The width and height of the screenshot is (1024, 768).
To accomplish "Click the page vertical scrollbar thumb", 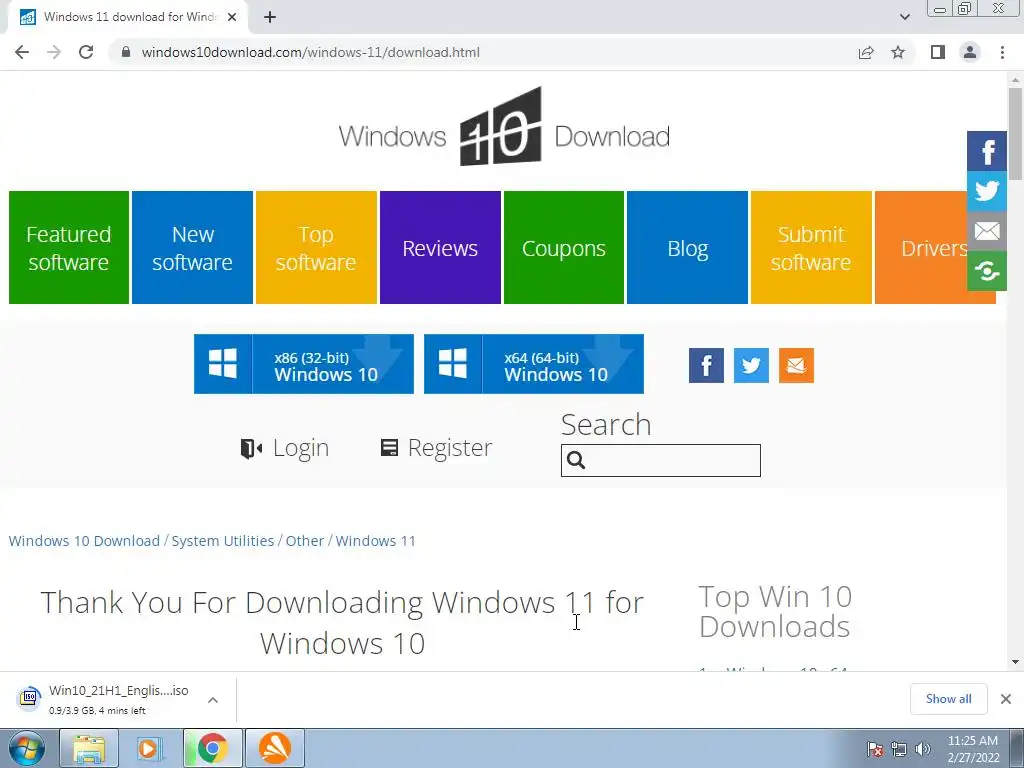I will pyautogui.click(x=1015, y=134).
